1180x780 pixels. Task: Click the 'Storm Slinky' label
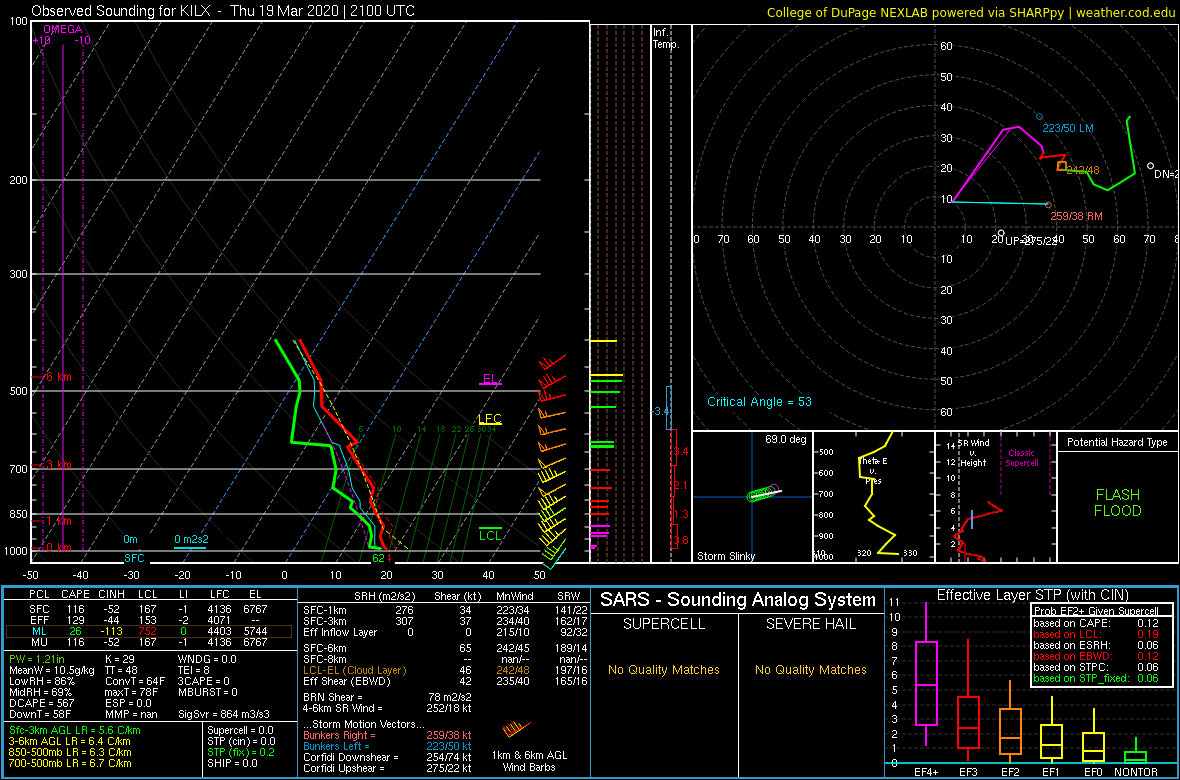coord(727,556)
